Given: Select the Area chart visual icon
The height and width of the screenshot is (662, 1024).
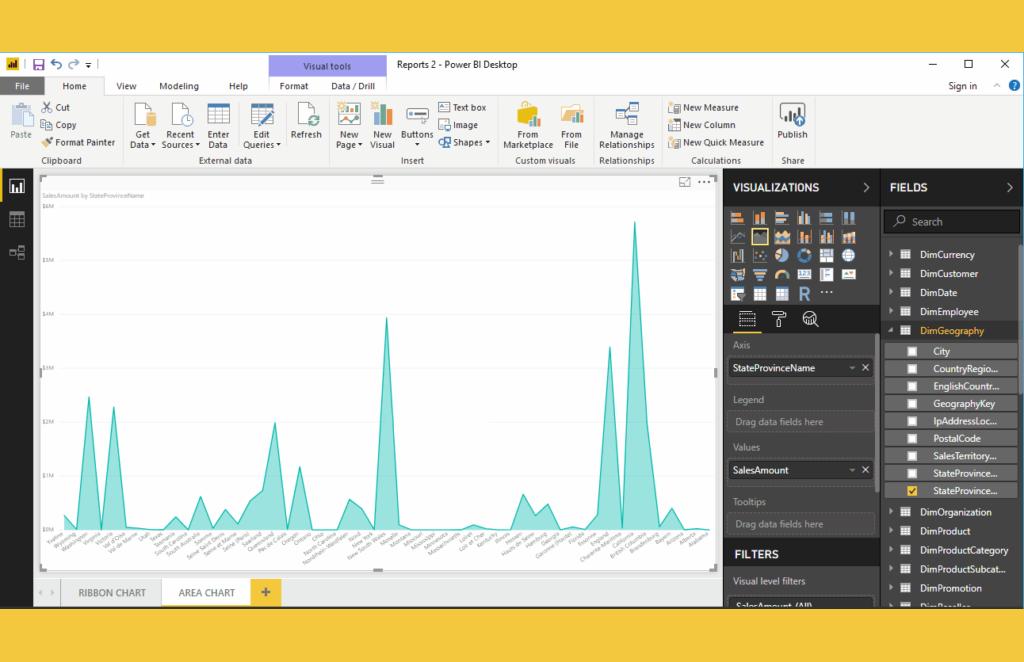Looking at the screenshot, I should pyautogui.click(x=760, y=237).
